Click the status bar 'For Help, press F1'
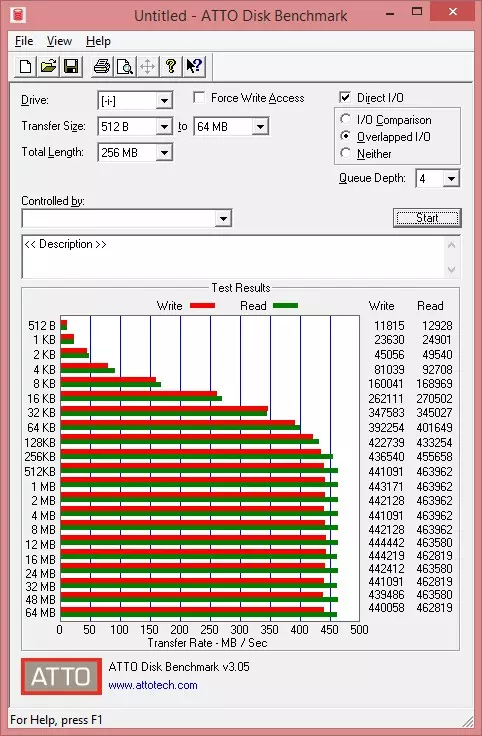This screenshot has width=482, height=736. click(x=56, y=720)
